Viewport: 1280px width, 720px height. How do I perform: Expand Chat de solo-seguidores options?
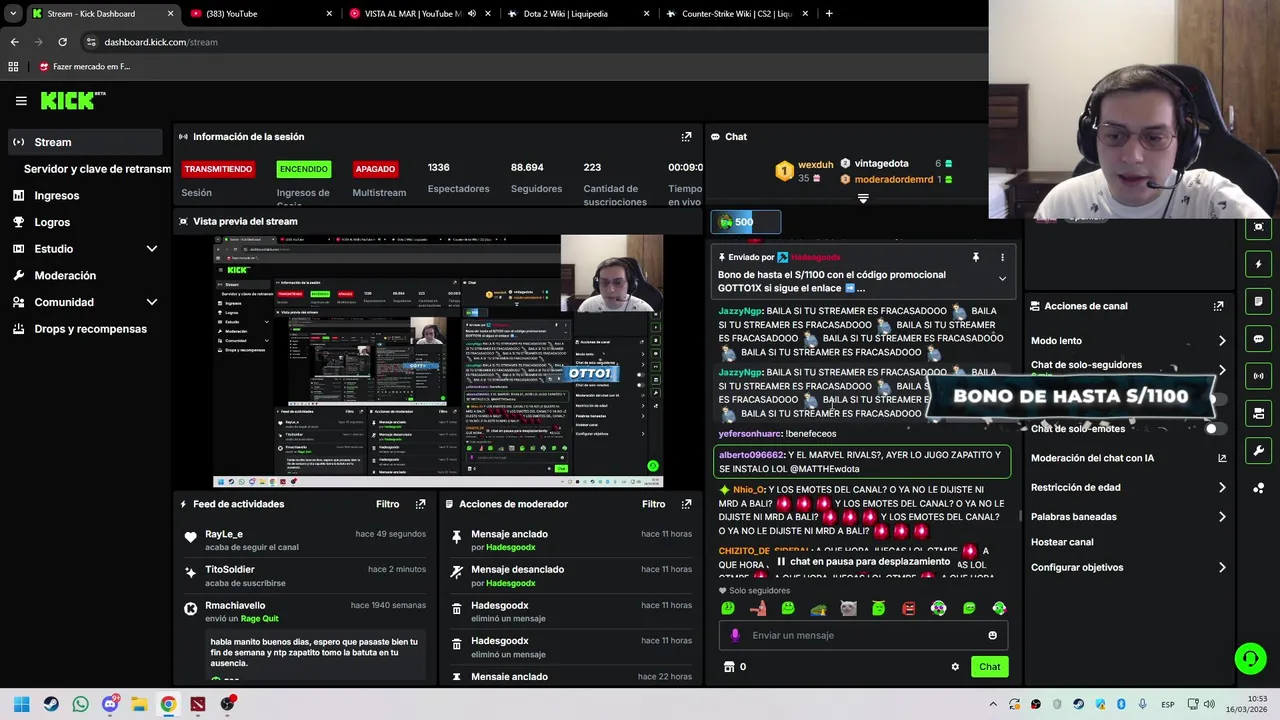coord(1222,370)
